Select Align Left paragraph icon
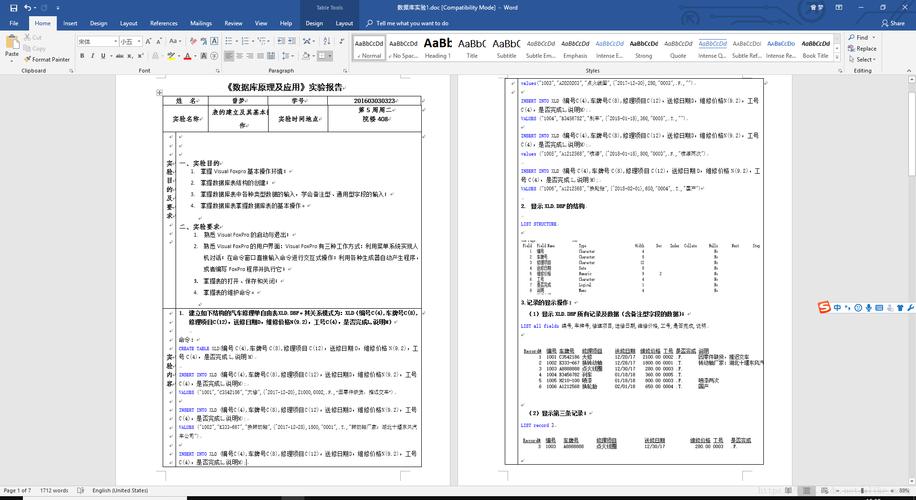 (229, 56)
